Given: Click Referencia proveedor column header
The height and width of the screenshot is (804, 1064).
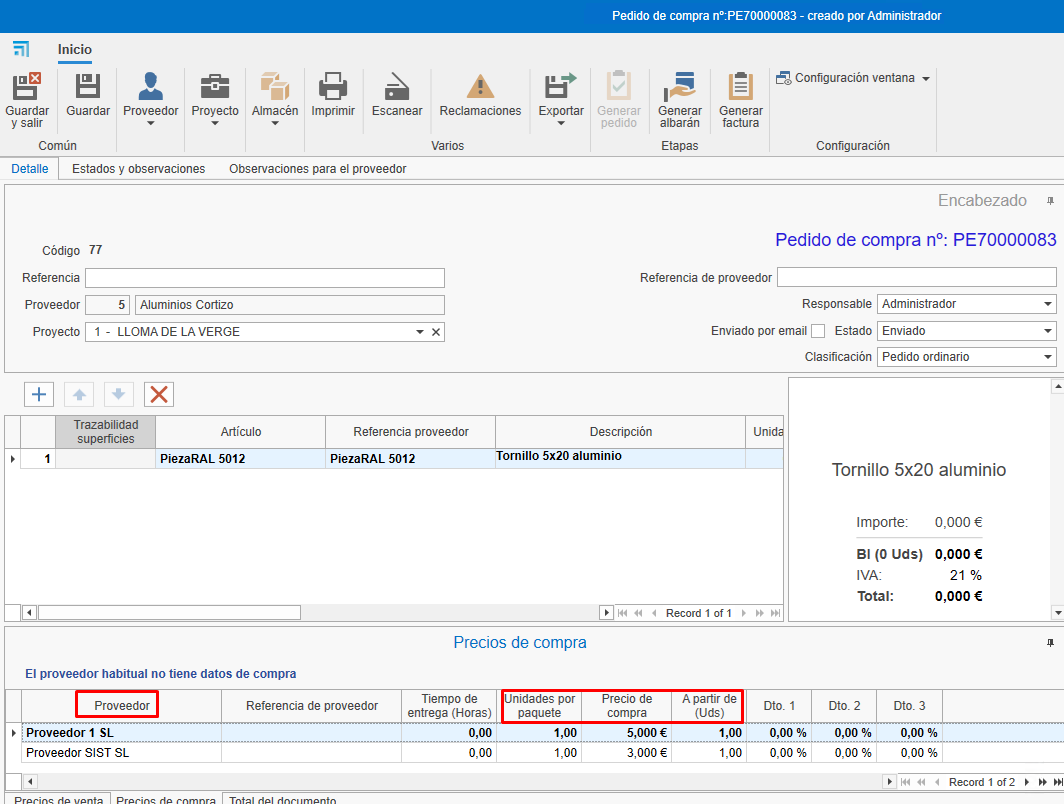Looking at the screenshot, I should pos(411,432).
